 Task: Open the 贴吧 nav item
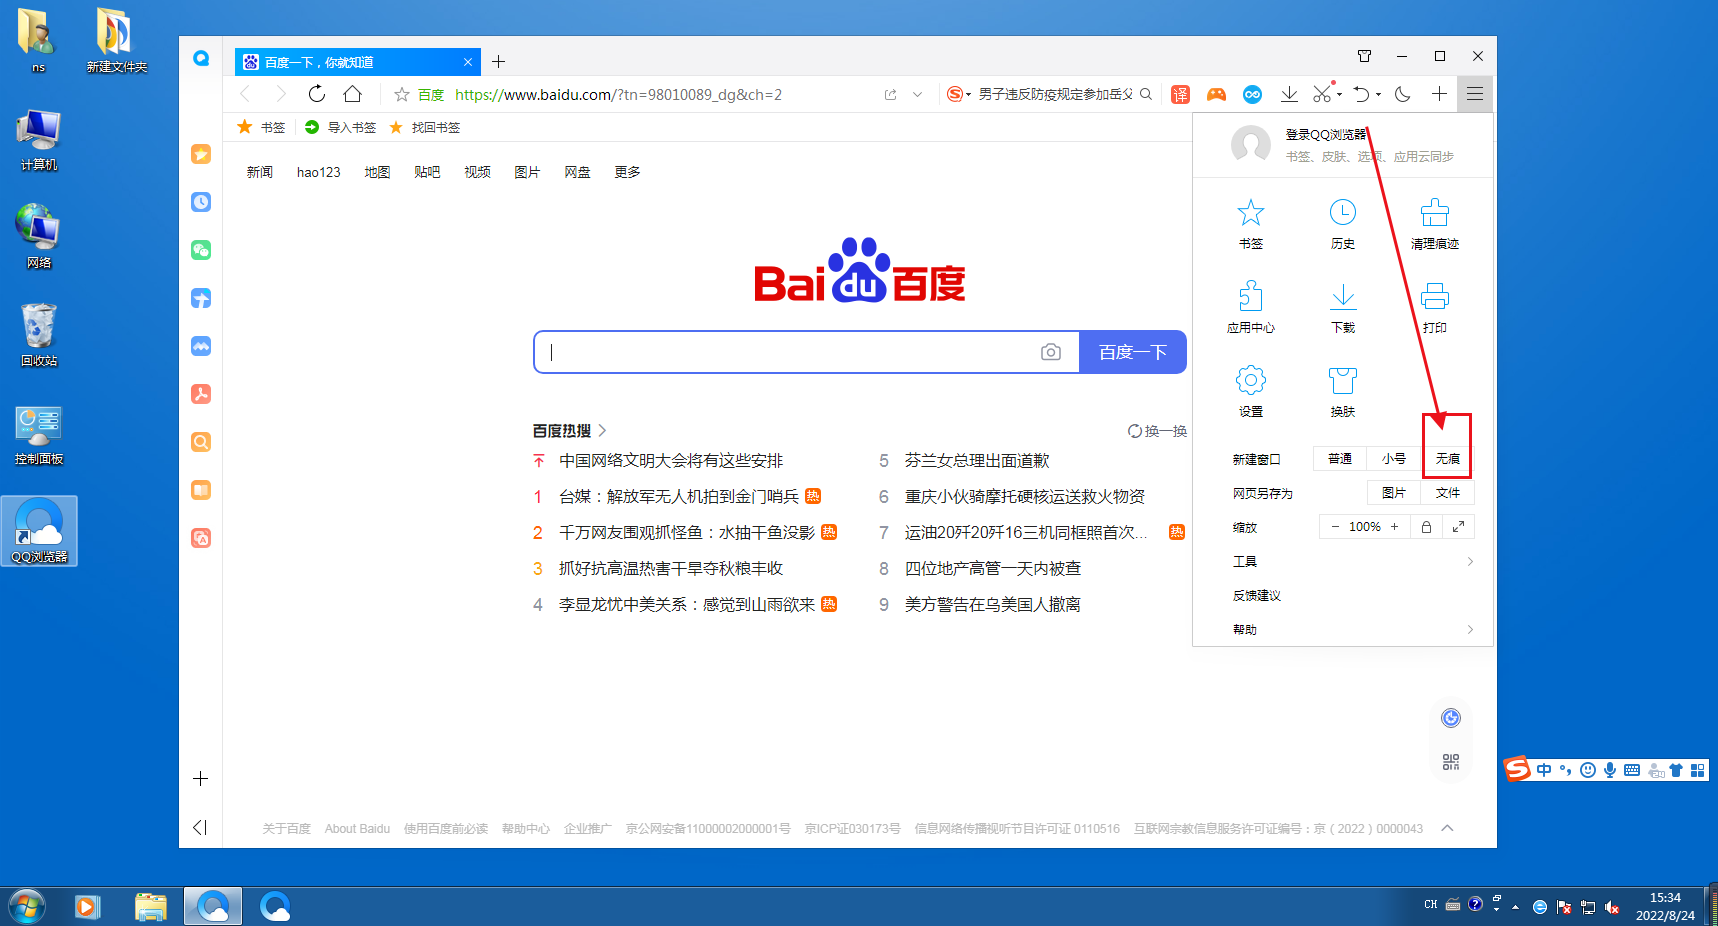[x=427, y=172]
